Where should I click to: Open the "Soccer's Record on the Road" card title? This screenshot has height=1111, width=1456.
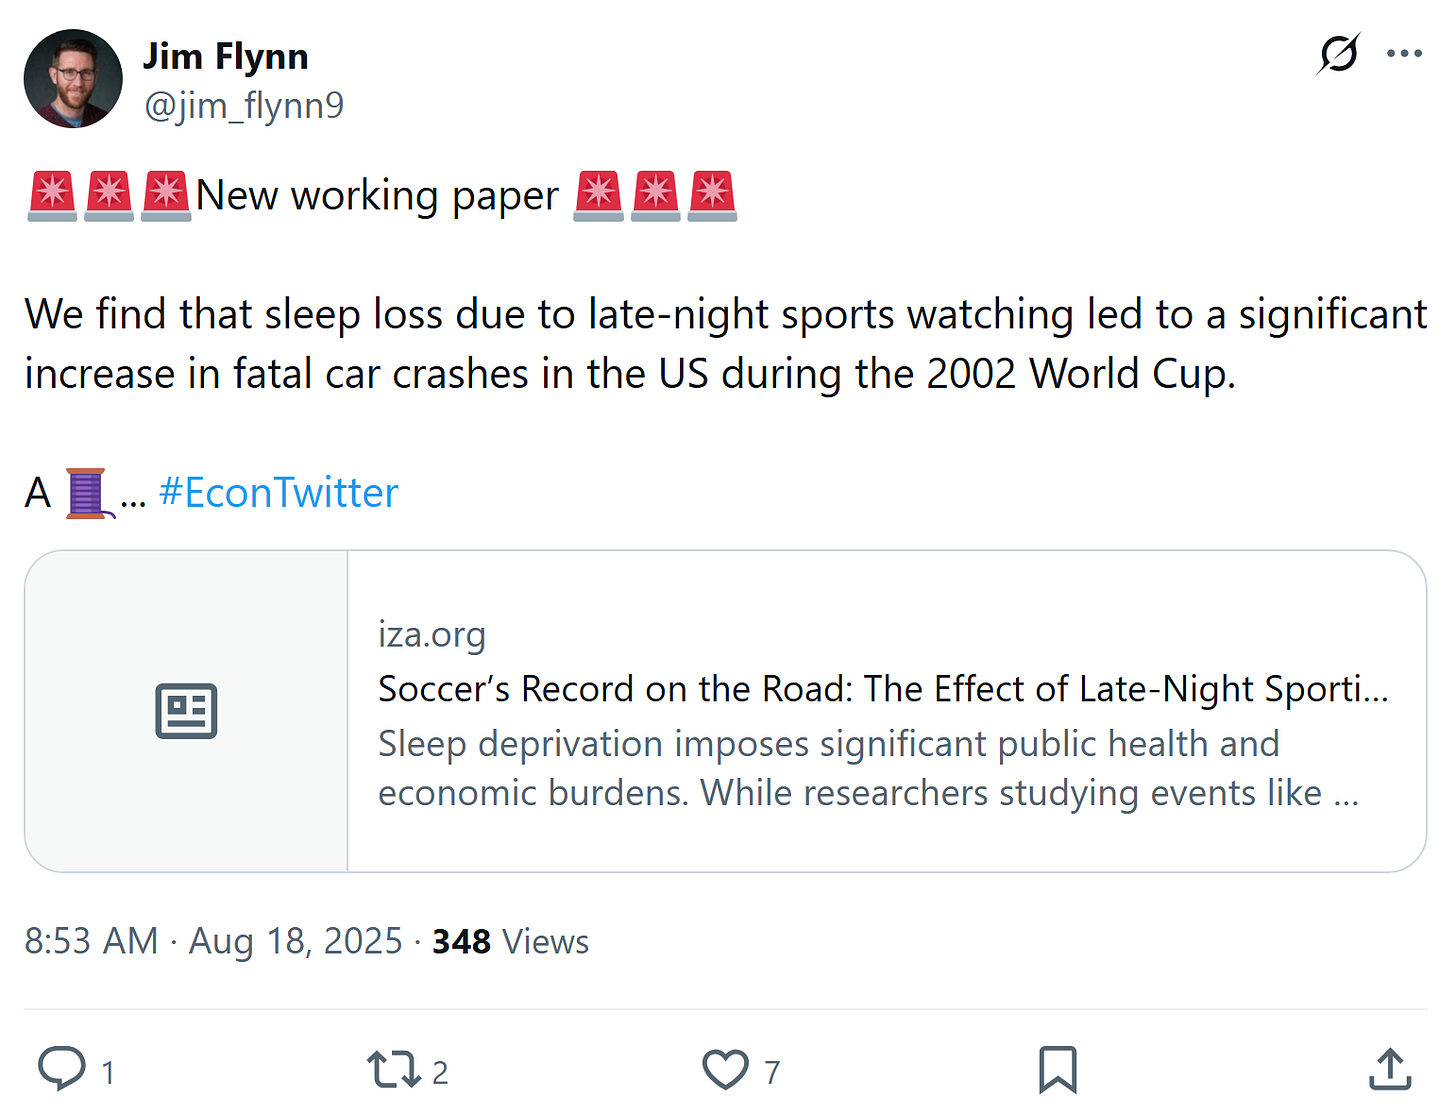[x=882, y=689]
